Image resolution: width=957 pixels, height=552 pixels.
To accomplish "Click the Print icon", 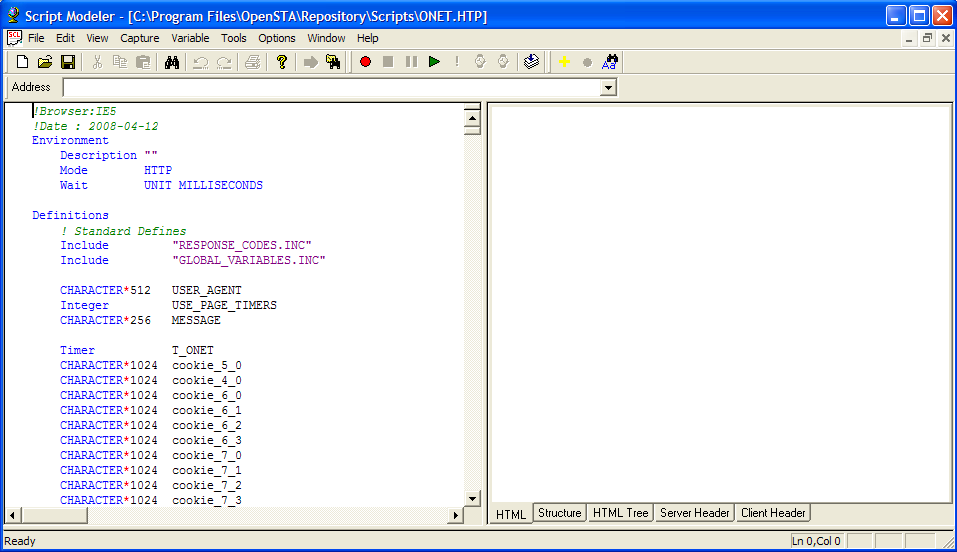I will pyautogui.click(x=253, y=62).
